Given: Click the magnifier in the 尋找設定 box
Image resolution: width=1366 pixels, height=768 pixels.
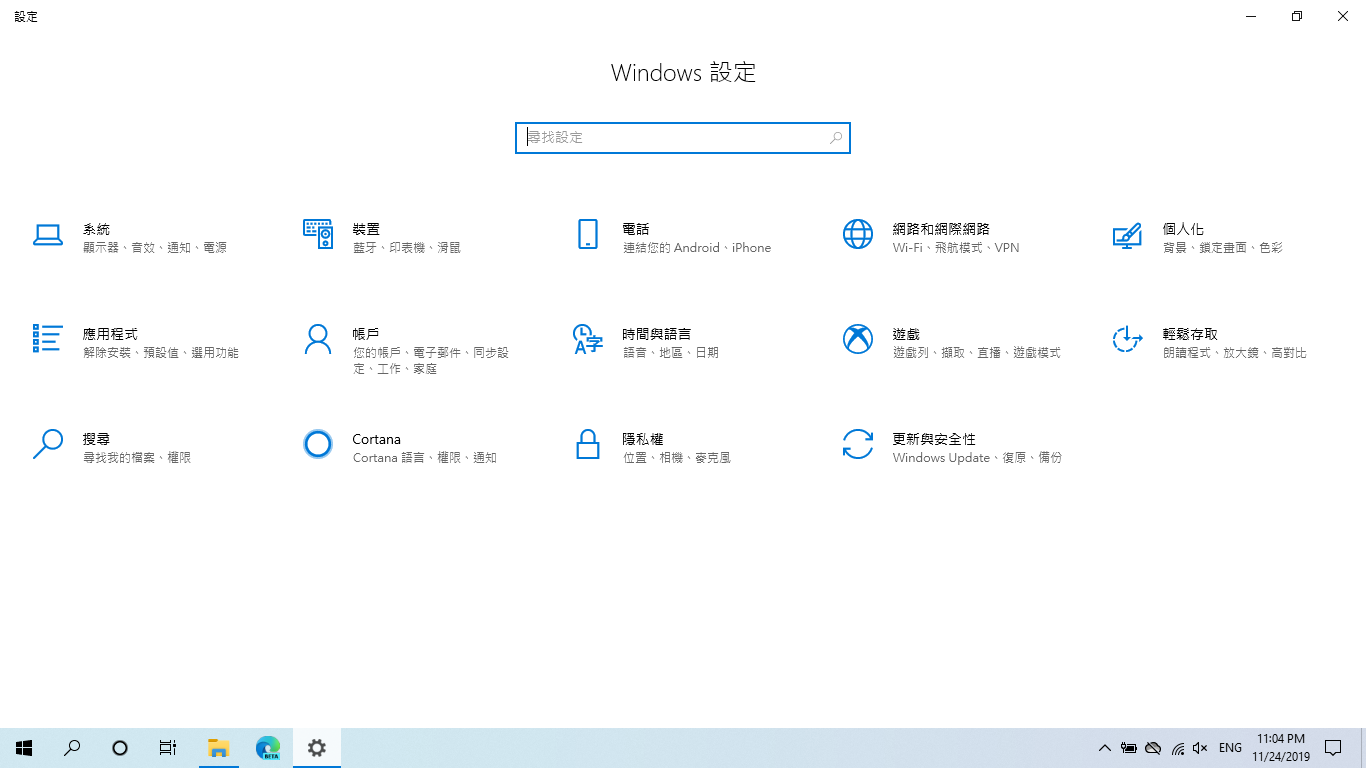Looking at the screenshot, I should coord(836,138).
